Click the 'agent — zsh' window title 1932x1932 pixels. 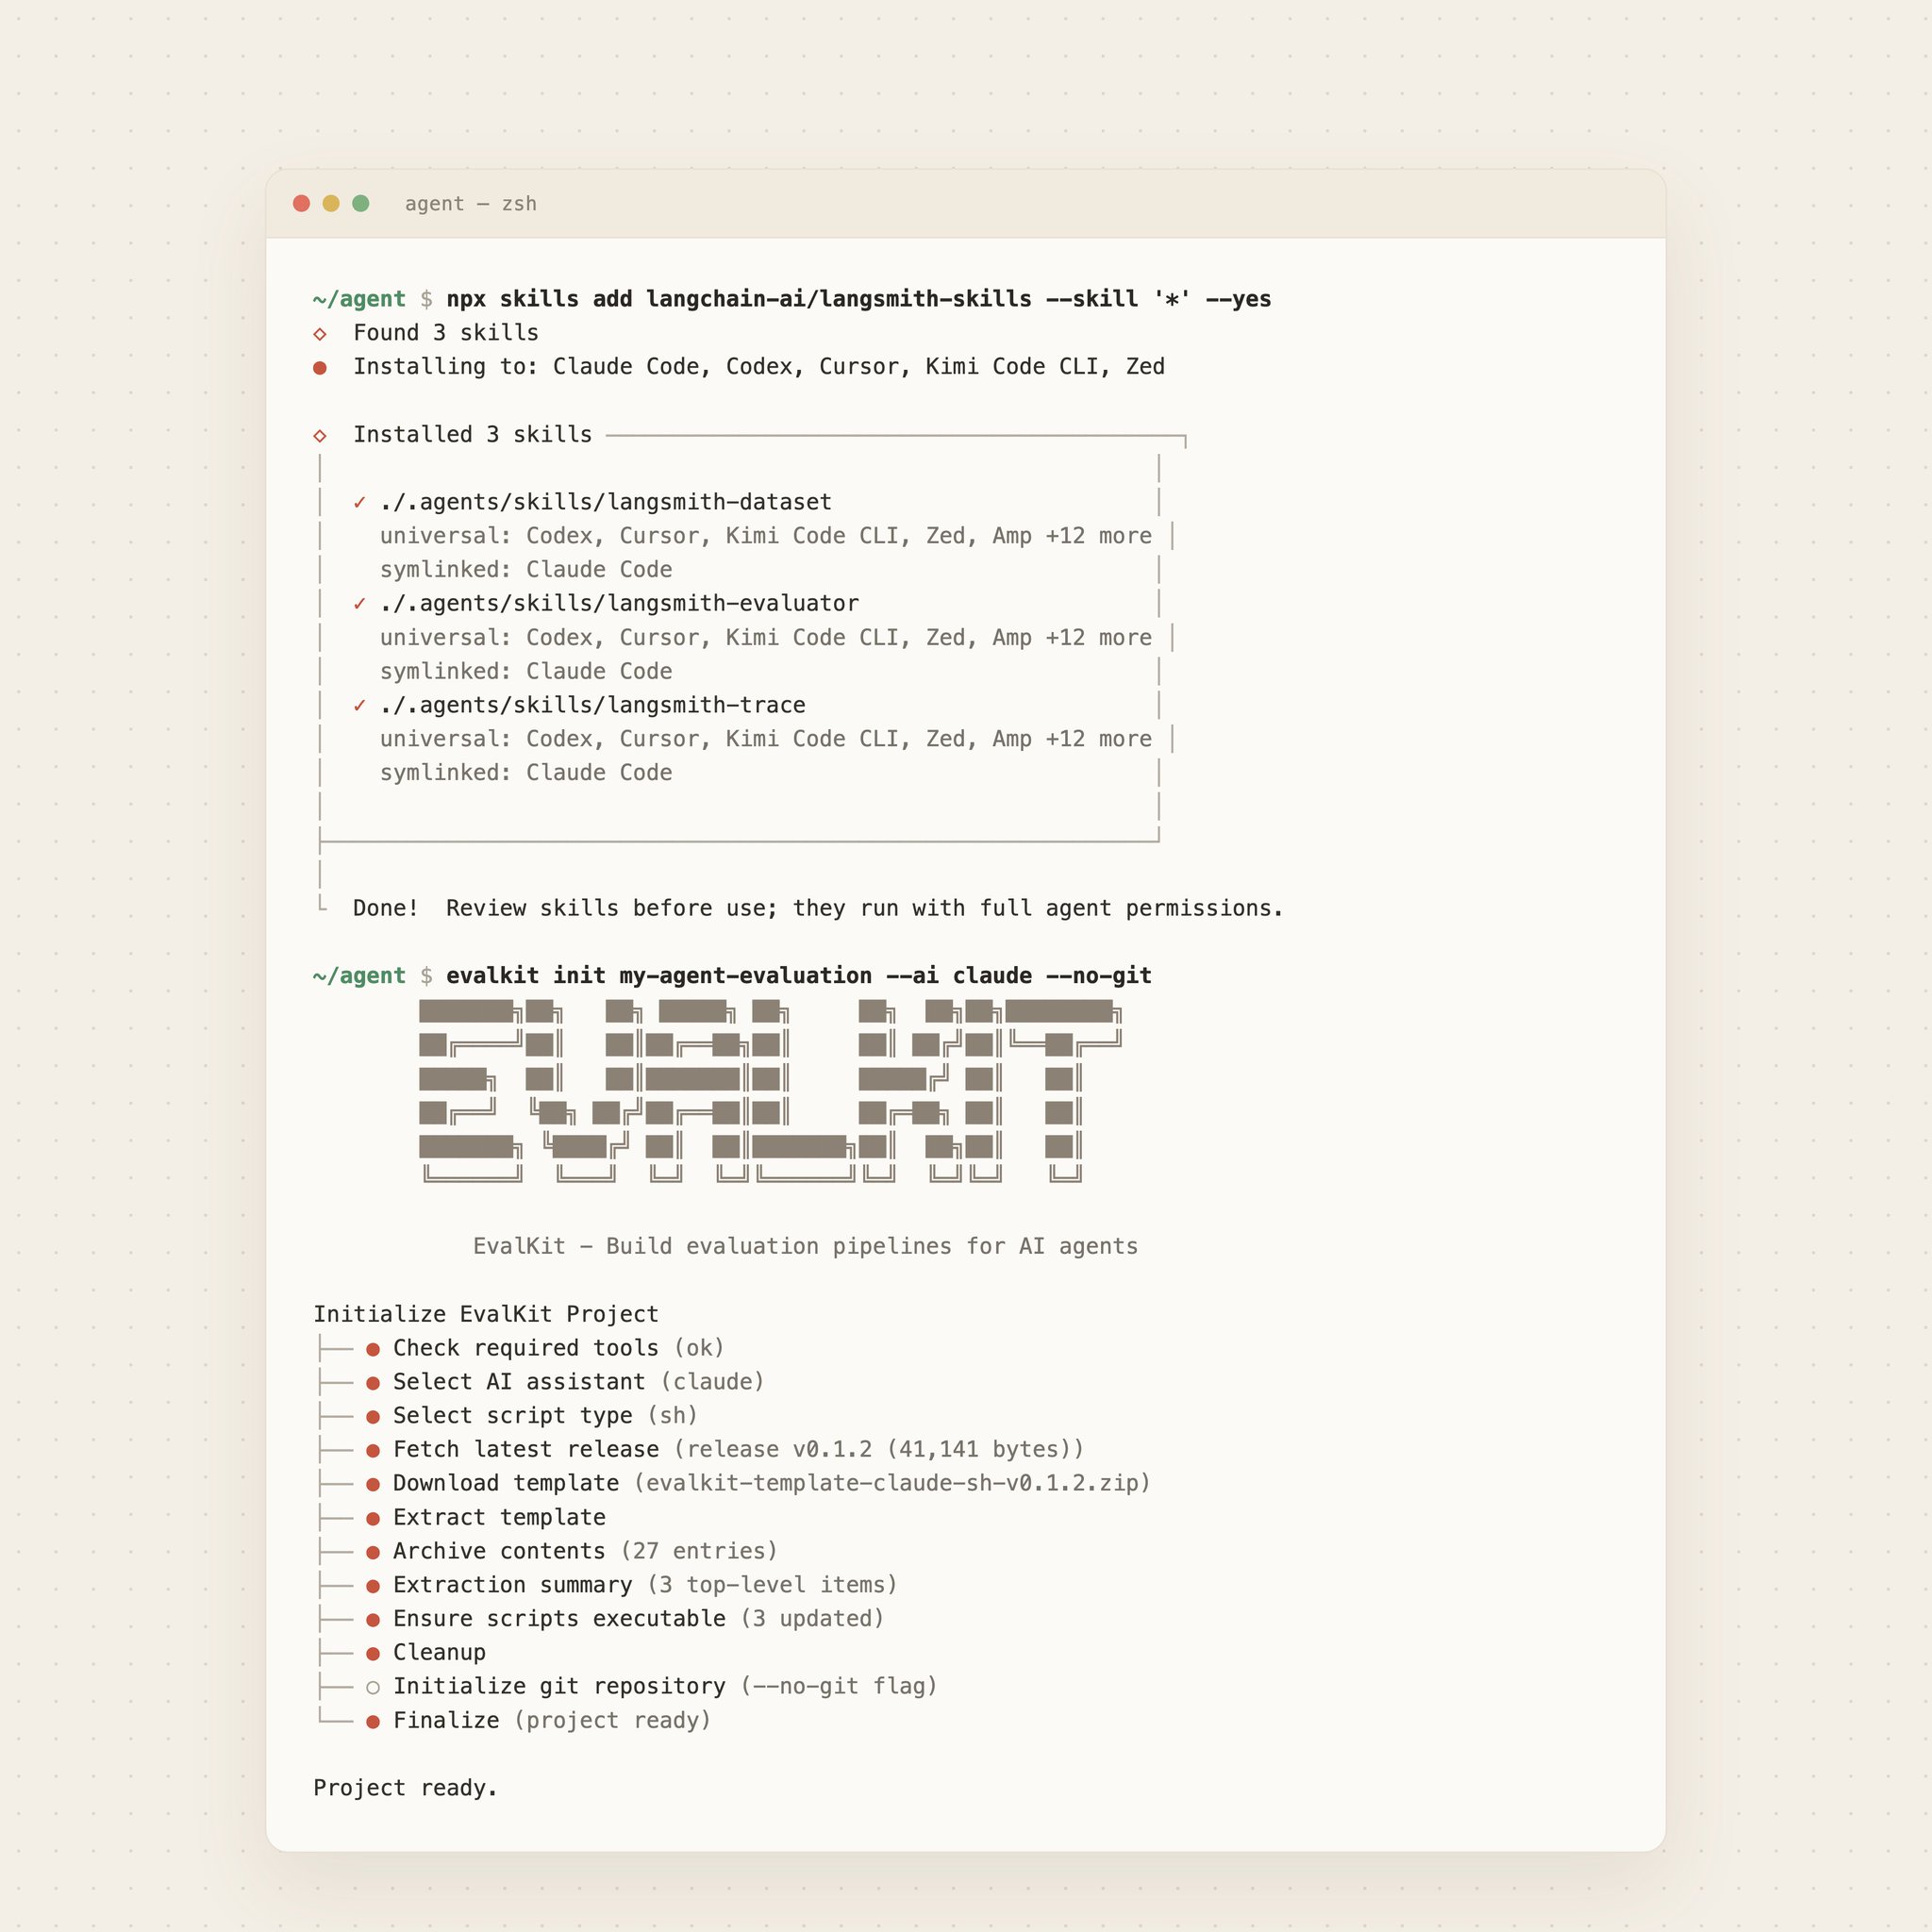point(471,204)
